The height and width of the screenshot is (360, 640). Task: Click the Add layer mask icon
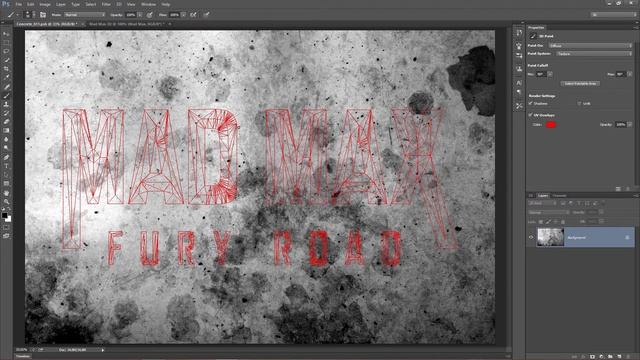click(592, 356)
